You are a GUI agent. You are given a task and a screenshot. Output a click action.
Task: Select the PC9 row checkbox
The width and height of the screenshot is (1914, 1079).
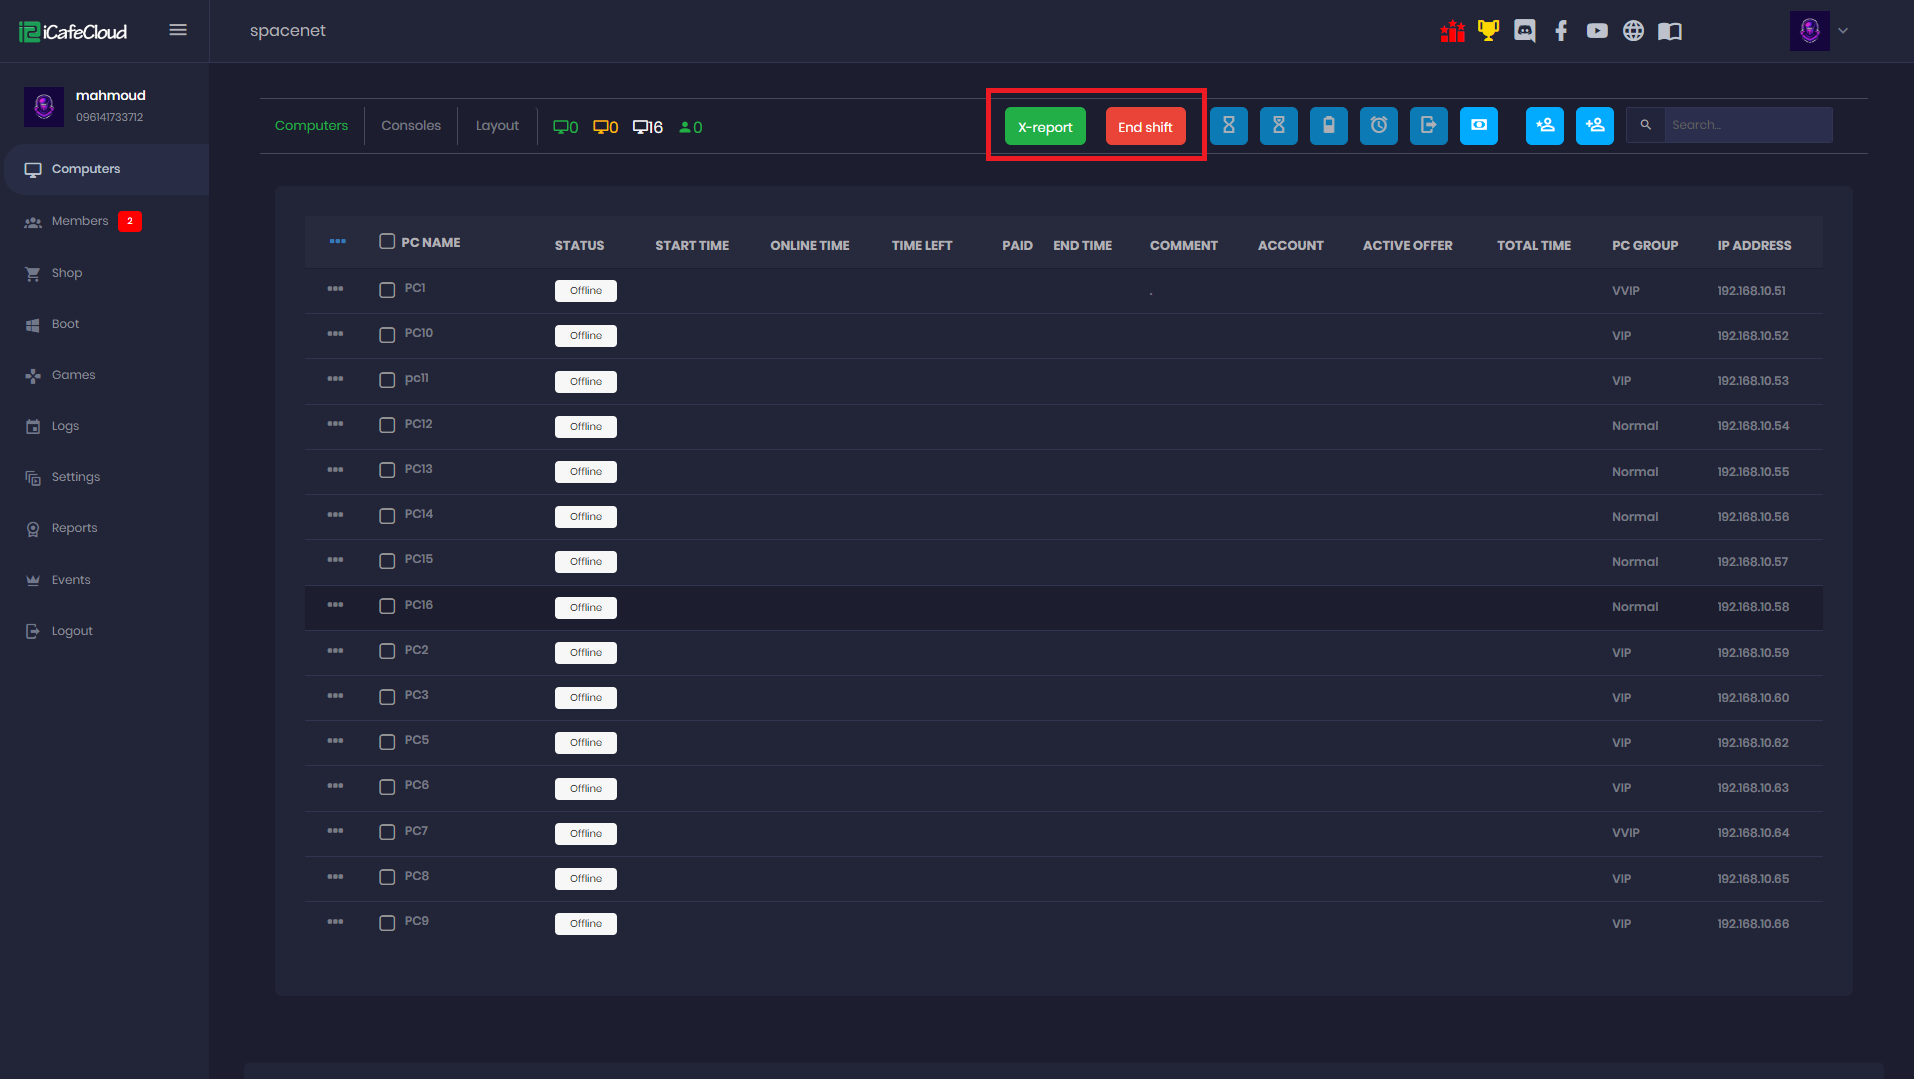(x=387, y=923)
